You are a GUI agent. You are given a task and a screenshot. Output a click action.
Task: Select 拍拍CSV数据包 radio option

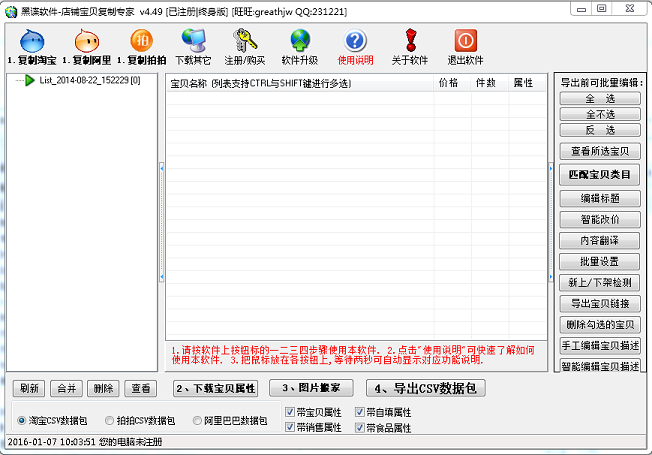(140, 420)
